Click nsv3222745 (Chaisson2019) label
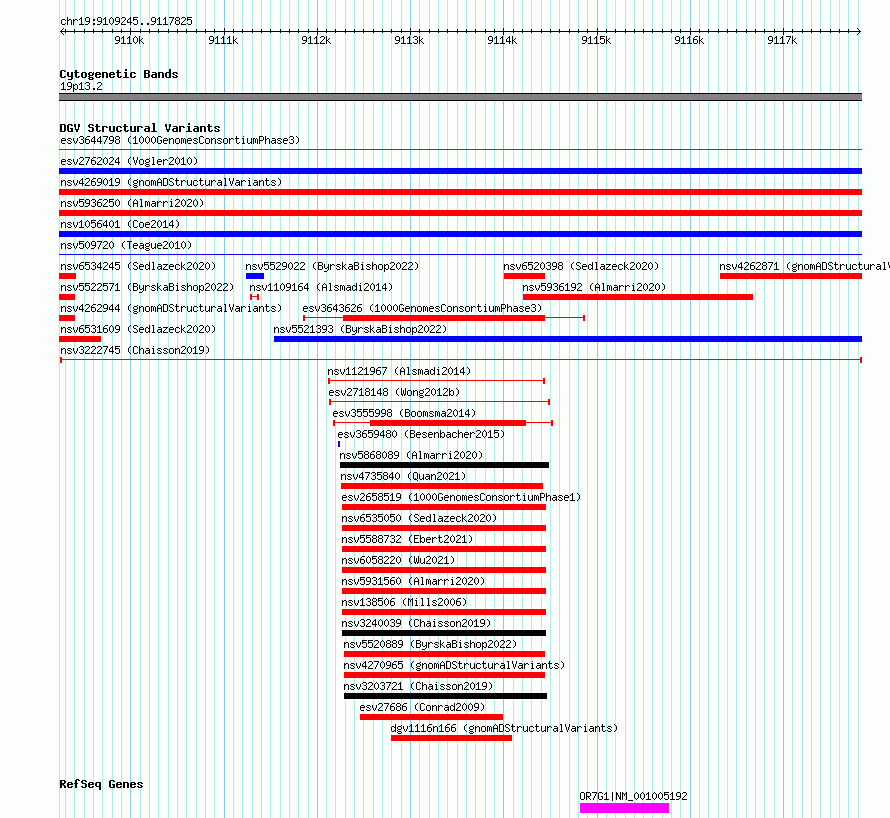Screen dimensions: 890x818 pyautogui.click(x=135, y=350)
